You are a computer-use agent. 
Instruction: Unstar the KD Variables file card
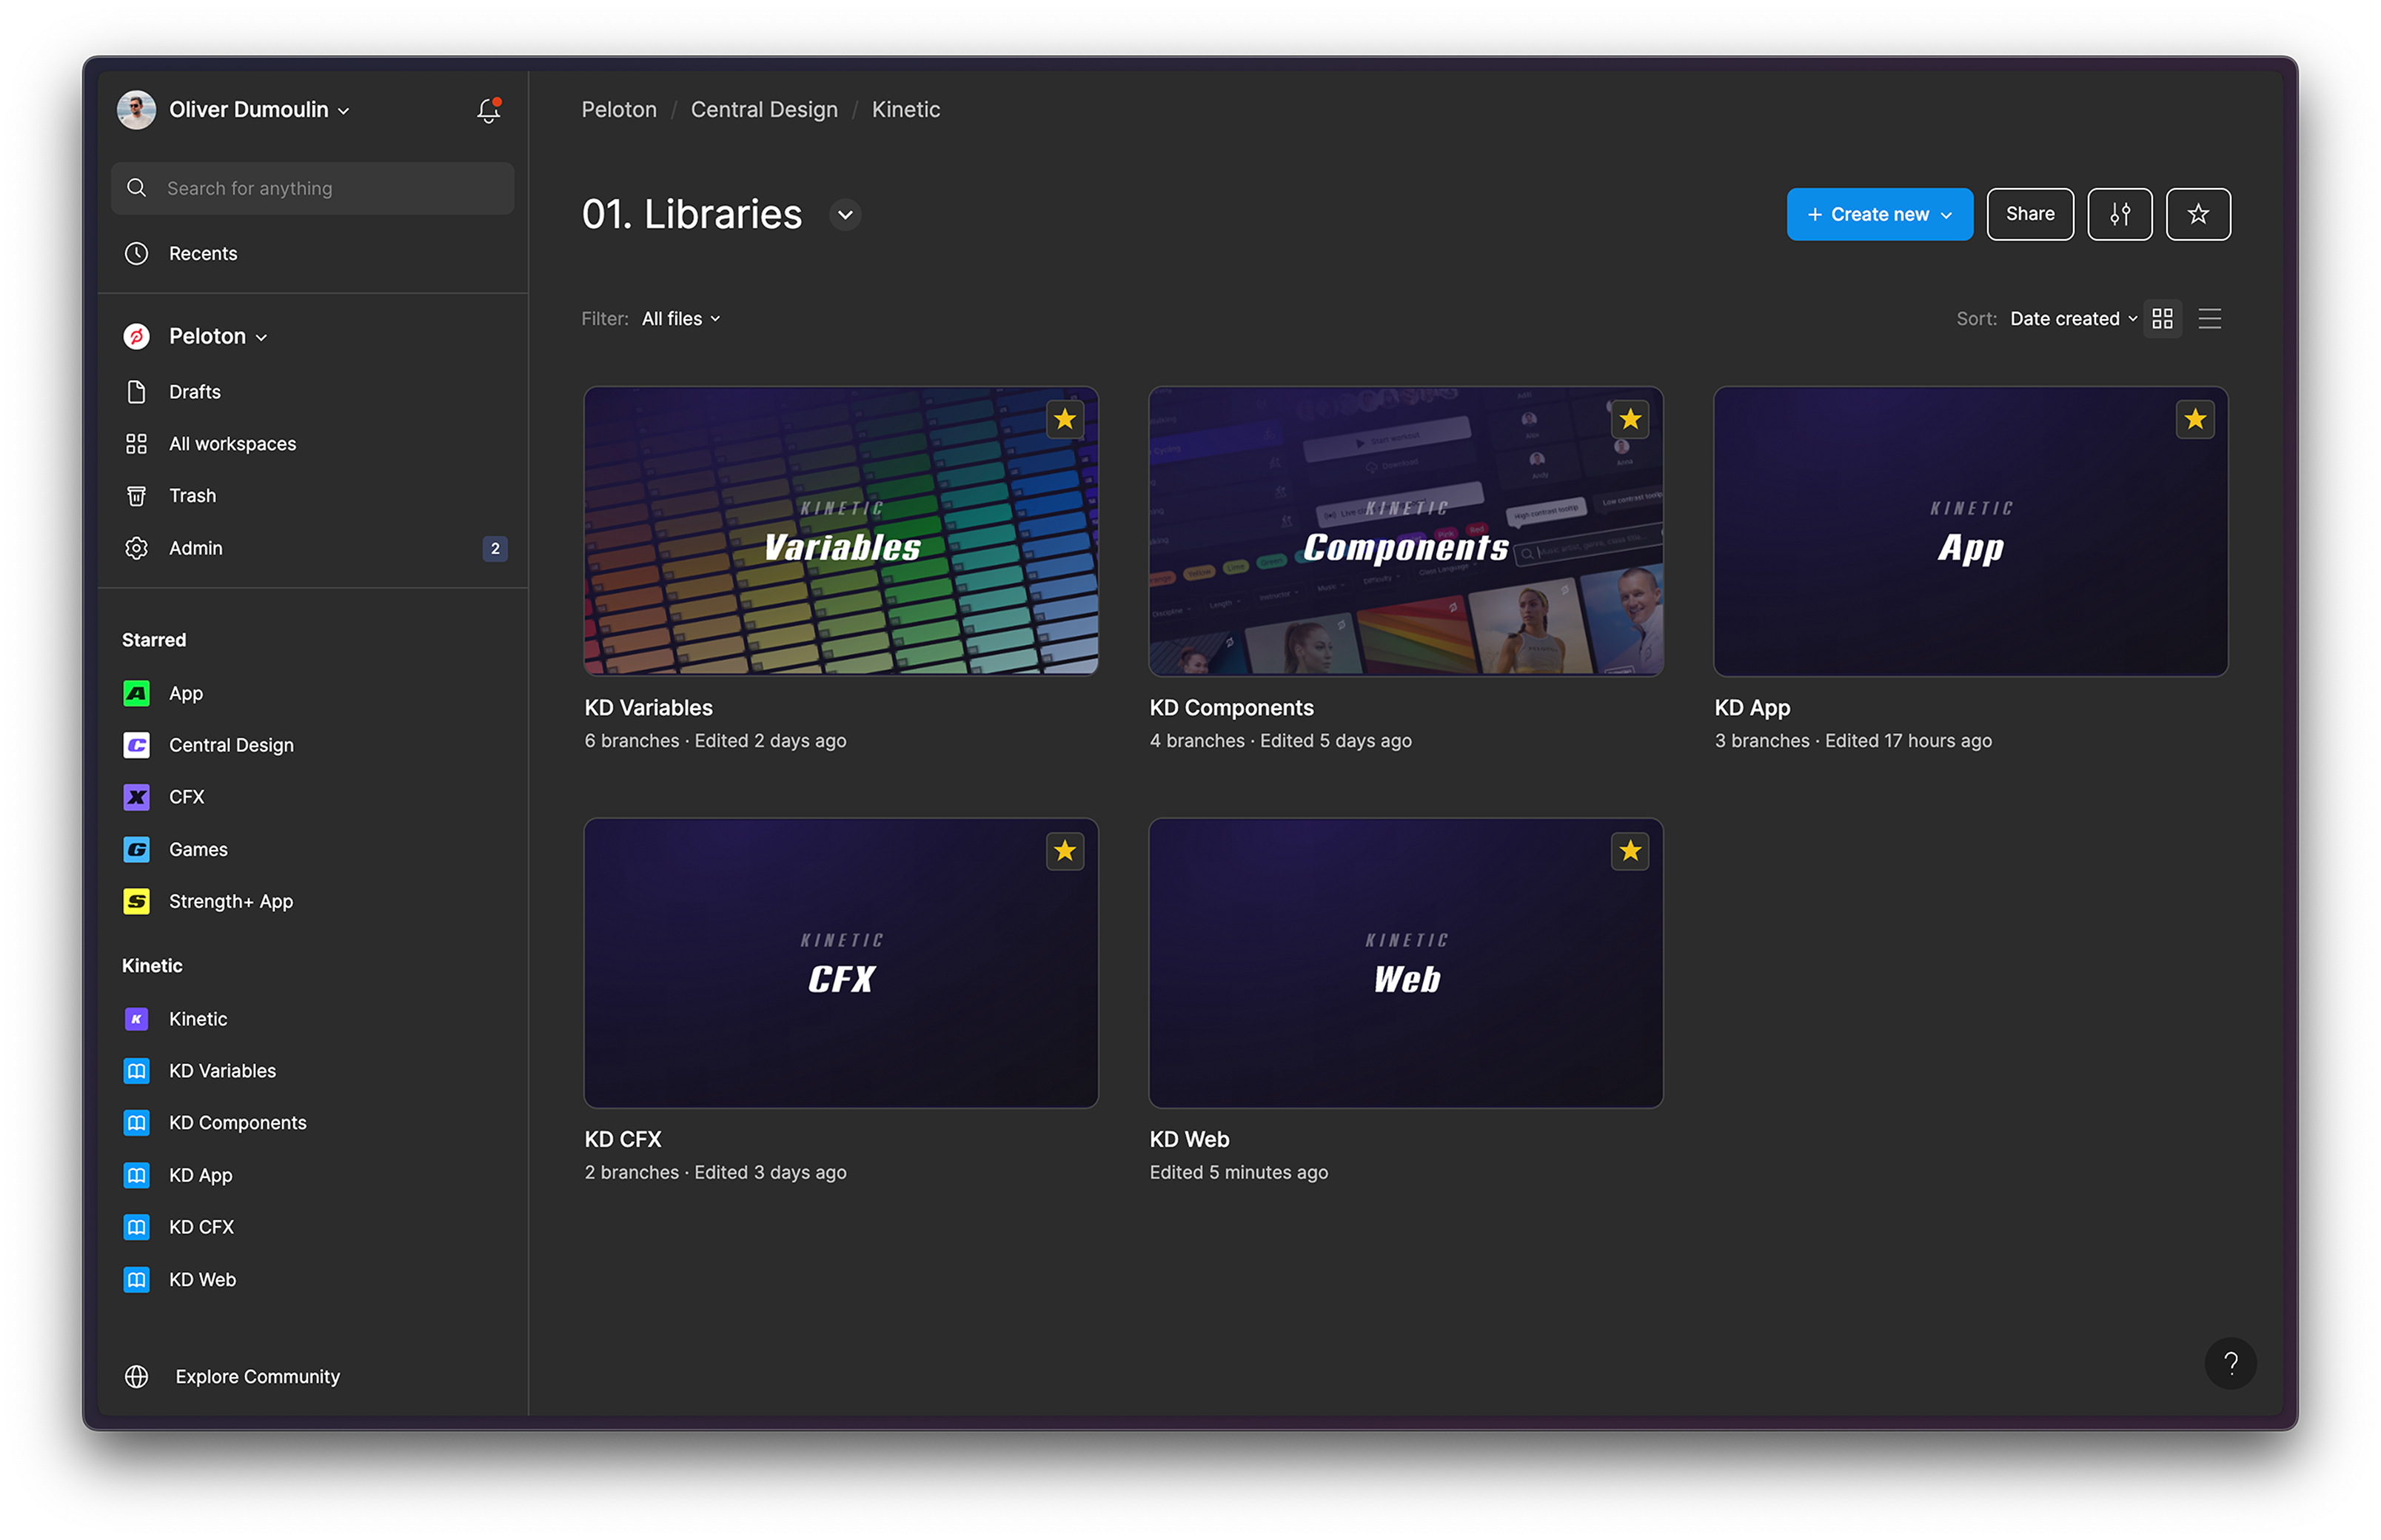click(x=1065, y=419)
